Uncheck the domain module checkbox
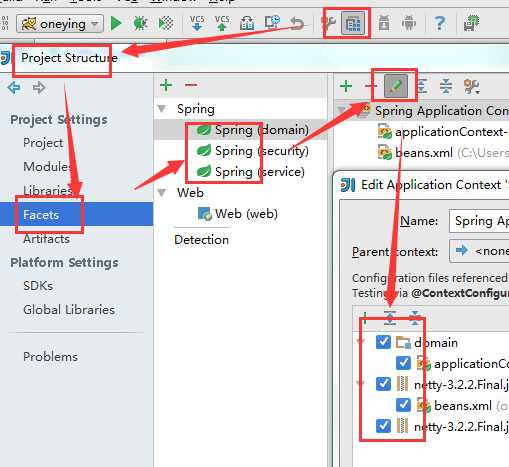Viewport: 509px width, 467px height. coord(383,342)
